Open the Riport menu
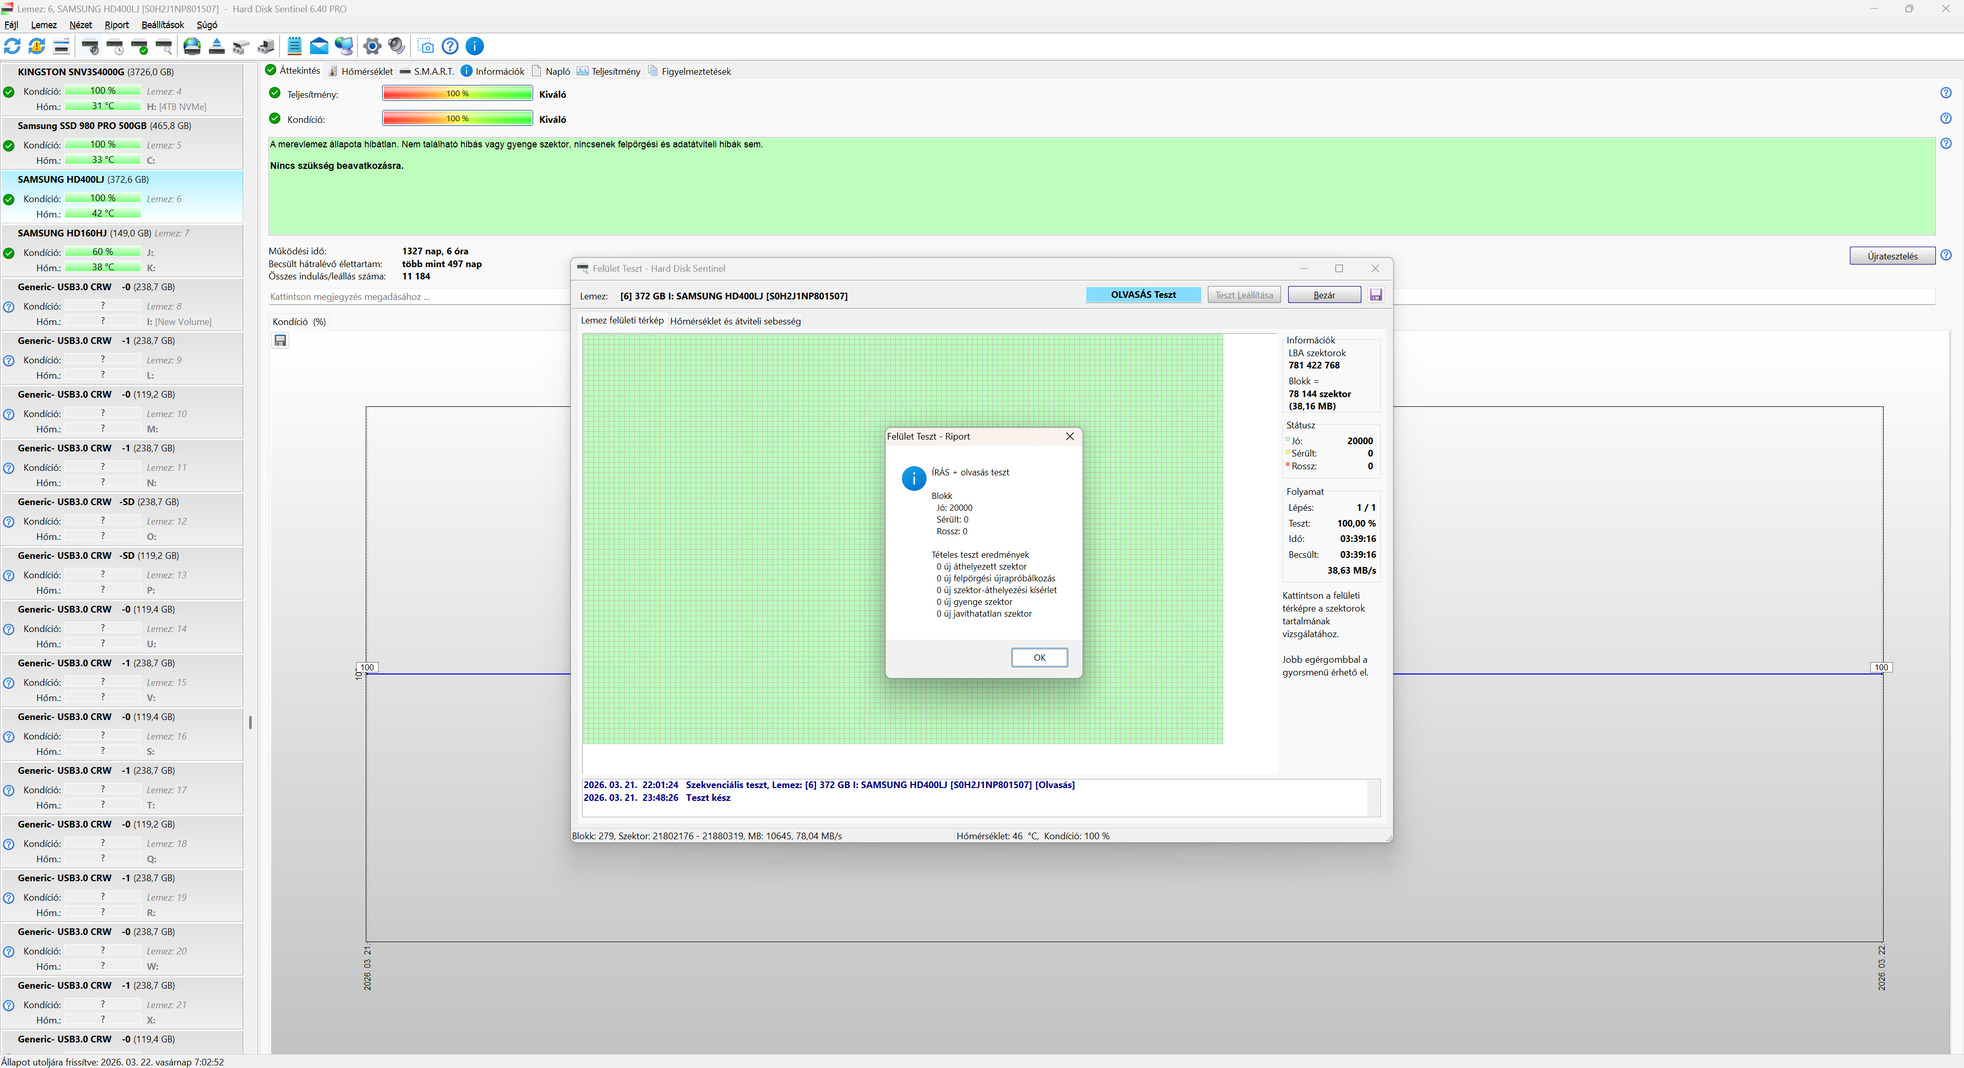Viewport: 1964px width, 1068px height. (117, 25)
